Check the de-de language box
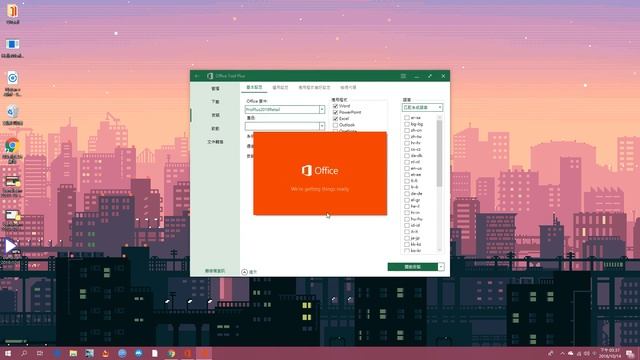The image size is (640, 360). coord(407,193)
